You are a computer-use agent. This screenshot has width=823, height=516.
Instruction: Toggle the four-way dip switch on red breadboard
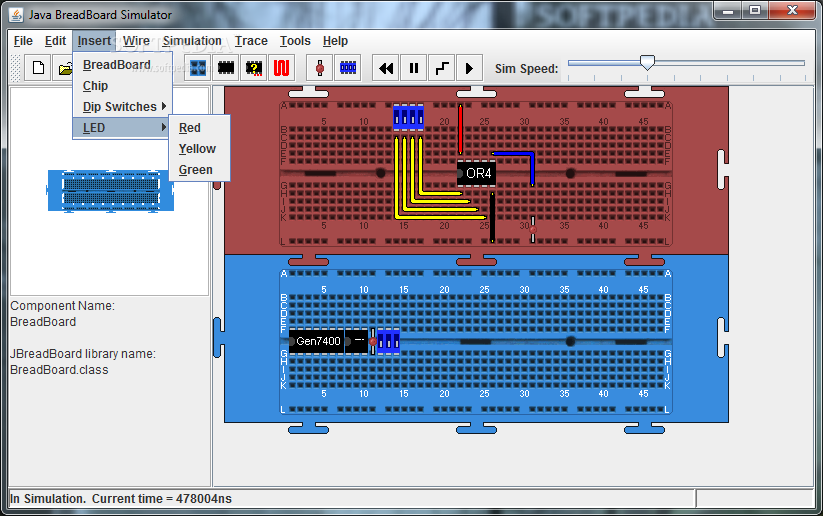tap(408, 118)
